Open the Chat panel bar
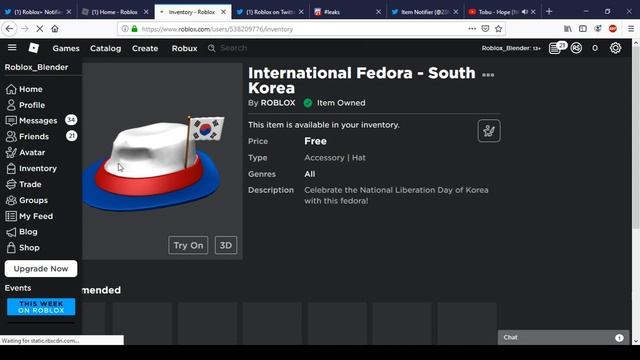Screen dimensions: 640x360 [562, 338]
